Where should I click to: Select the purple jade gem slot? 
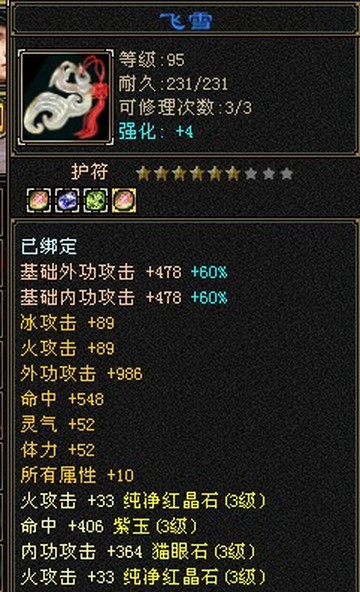pyautogui.click(x=67, y=200)
